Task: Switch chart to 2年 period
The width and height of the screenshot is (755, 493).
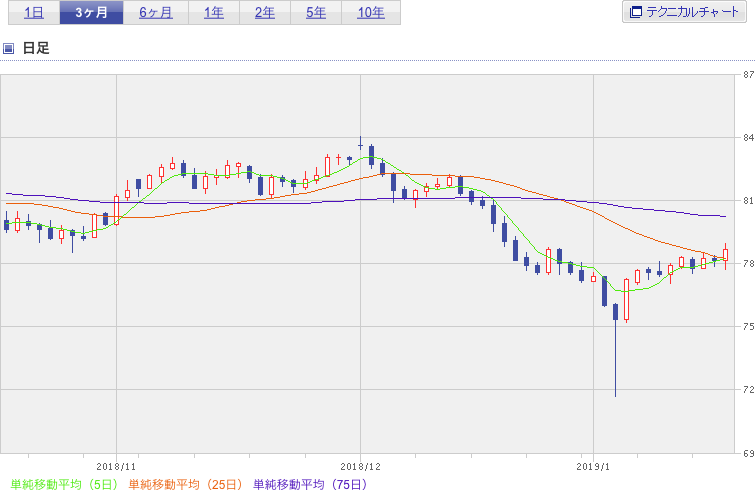Action: click(265, 13)
